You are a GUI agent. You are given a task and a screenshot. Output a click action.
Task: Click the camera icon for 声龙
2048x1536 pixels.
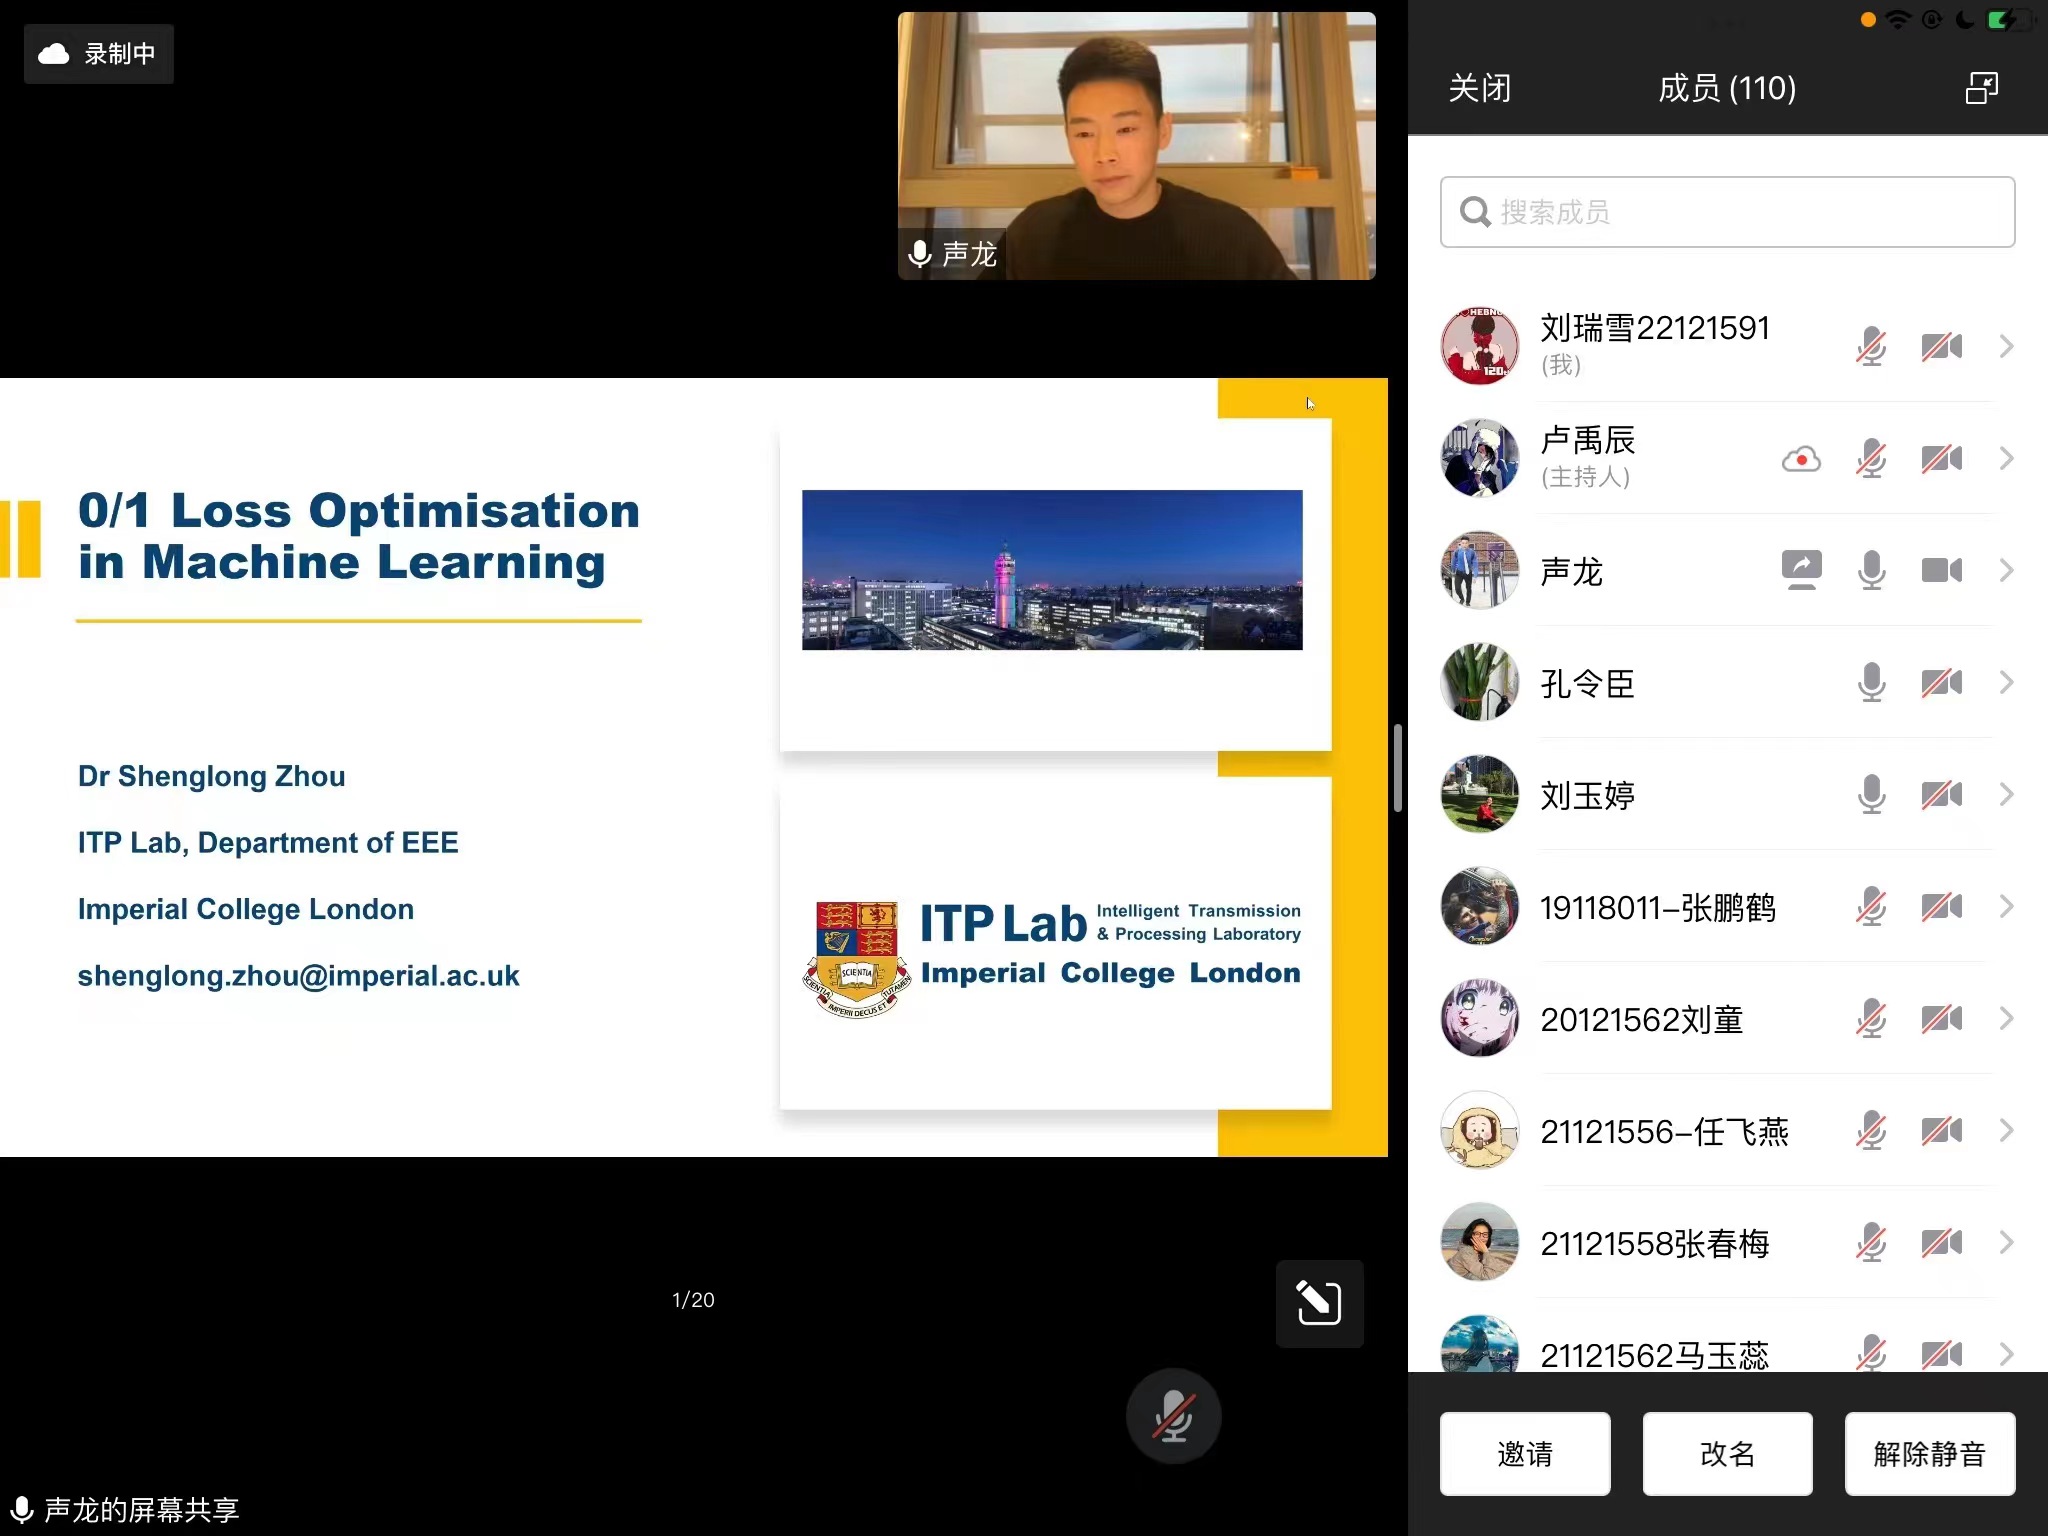pyautogui.click(x=1941, y=571)
